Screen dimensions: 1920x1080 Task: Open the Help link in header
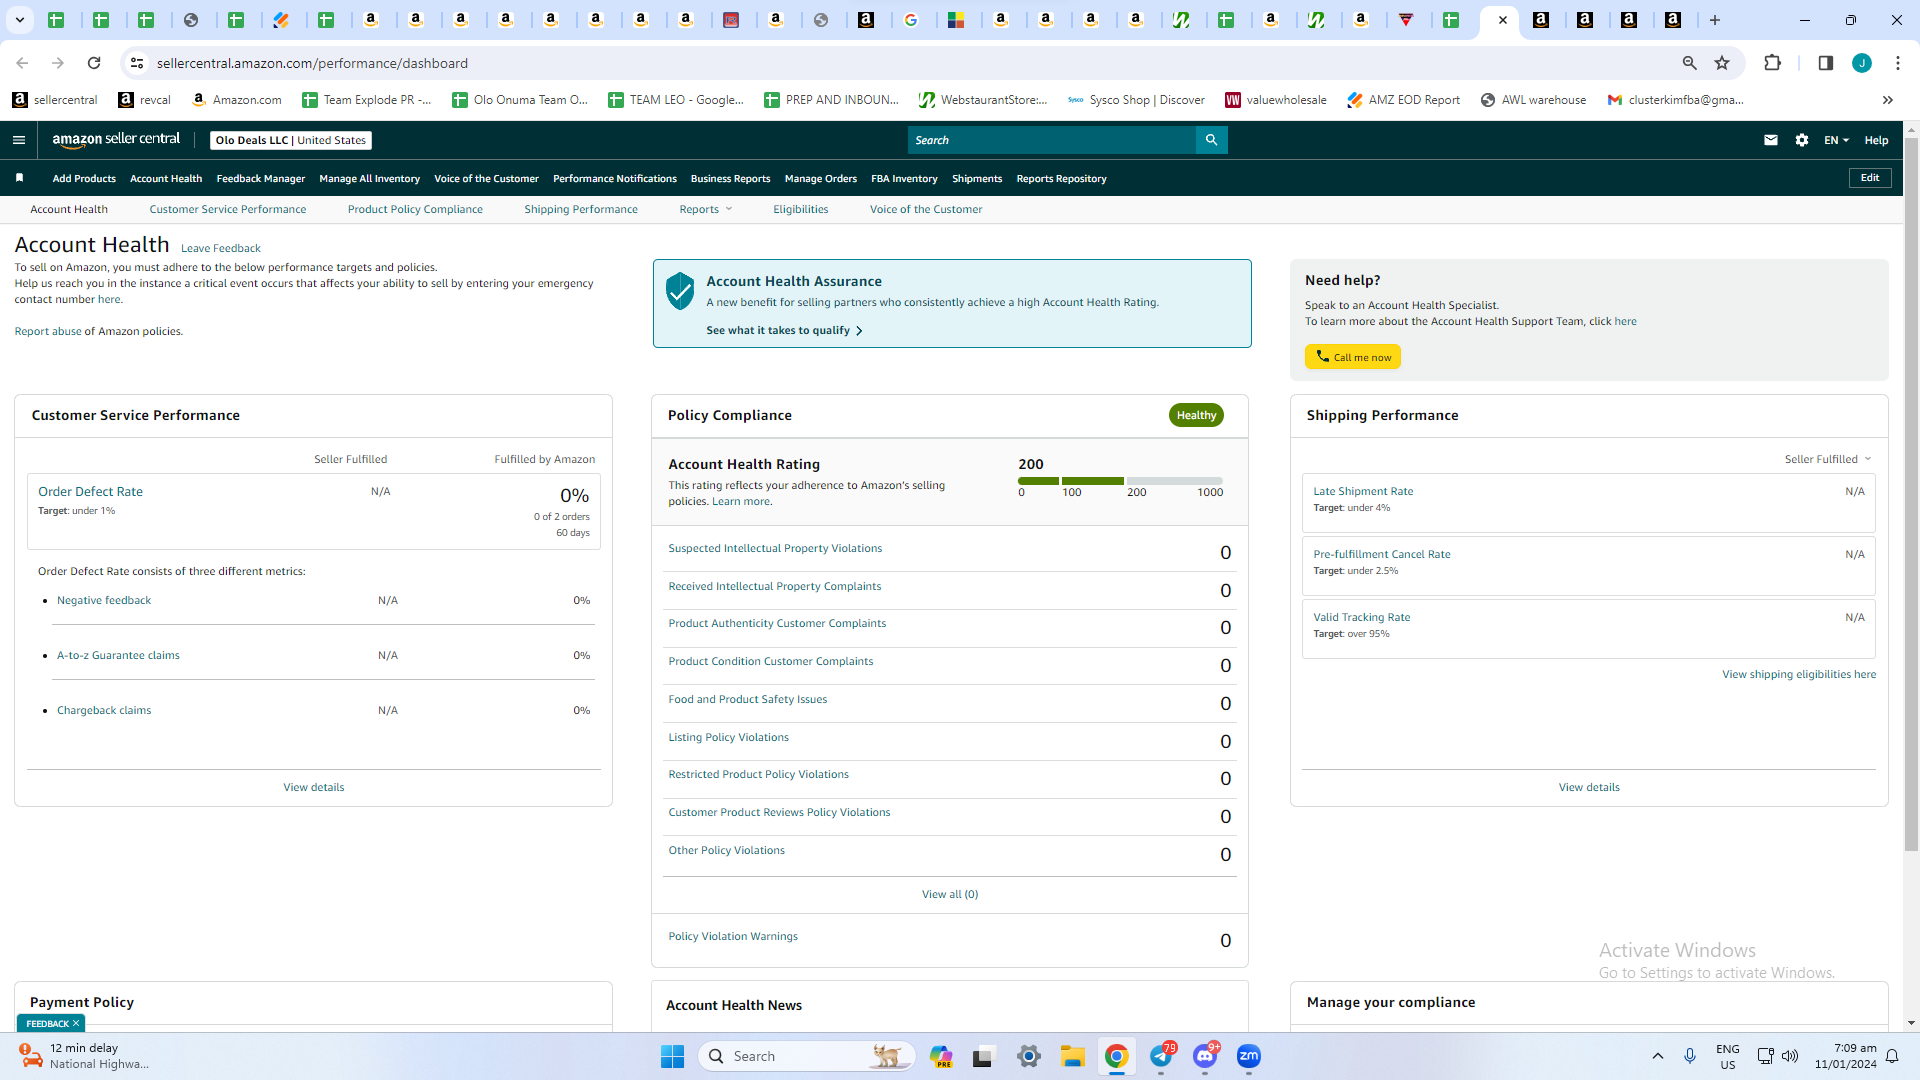(1876, 140)
